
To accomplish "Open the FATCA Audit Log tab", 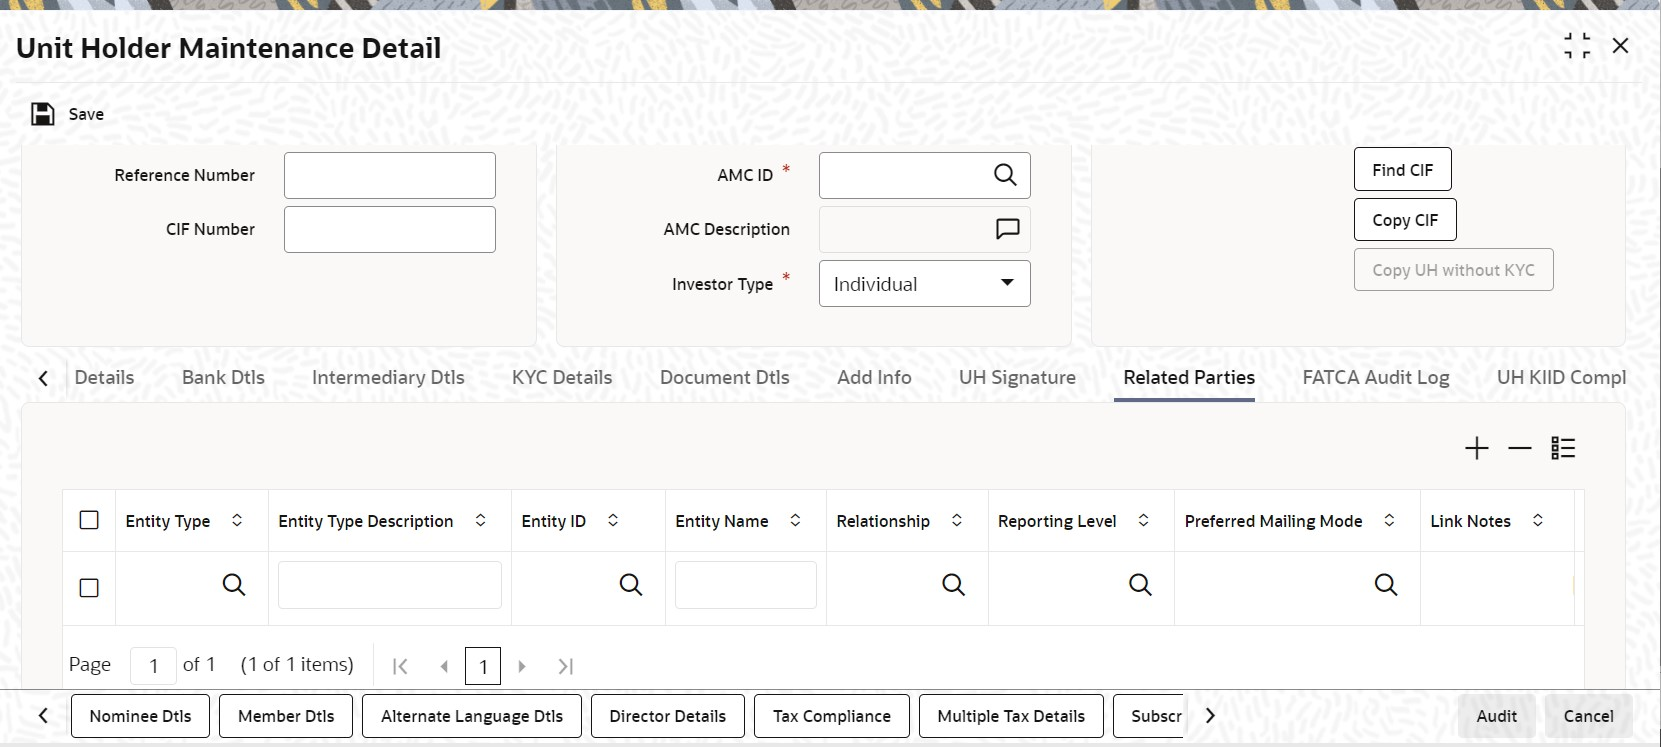I will (1376, 377).
